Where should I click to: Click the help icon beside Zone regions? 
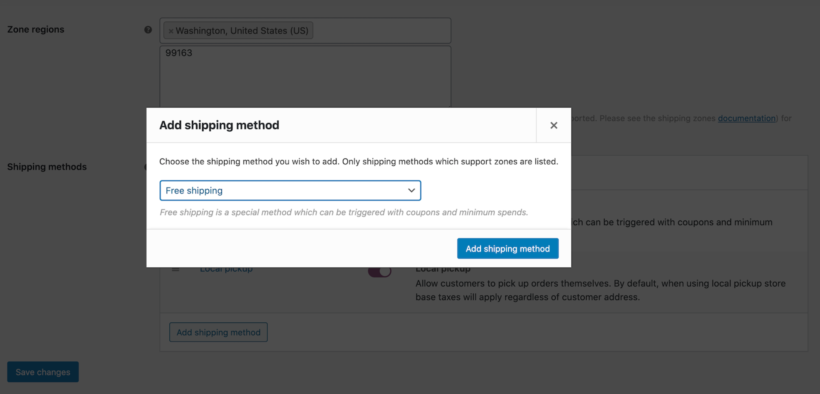[x=148, y=30]
